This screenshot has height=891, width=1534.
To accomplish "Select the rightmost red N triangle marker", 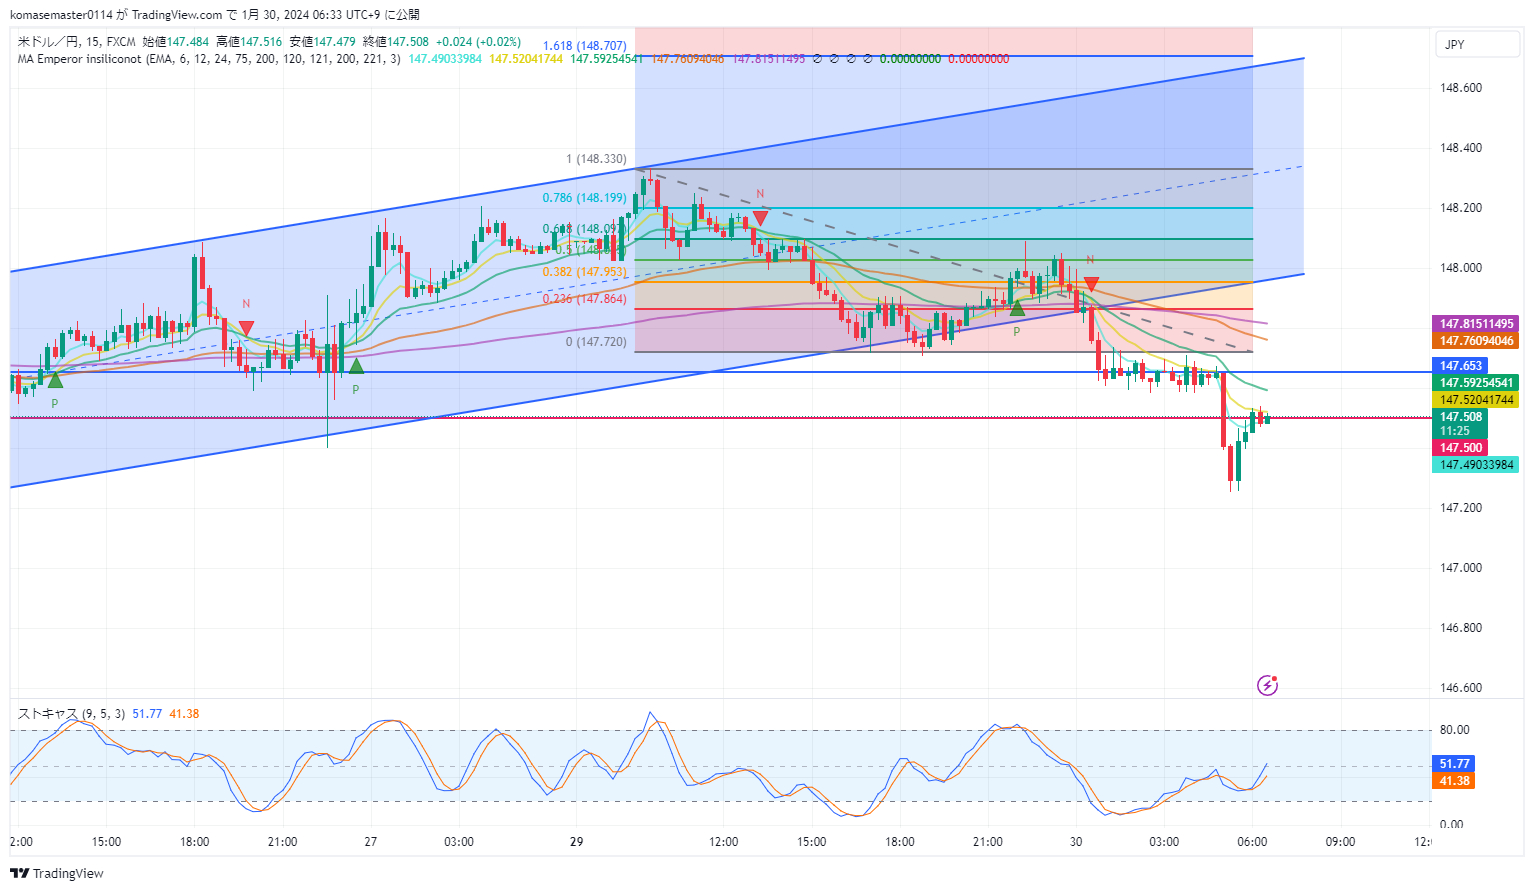I will [1091, 285].
